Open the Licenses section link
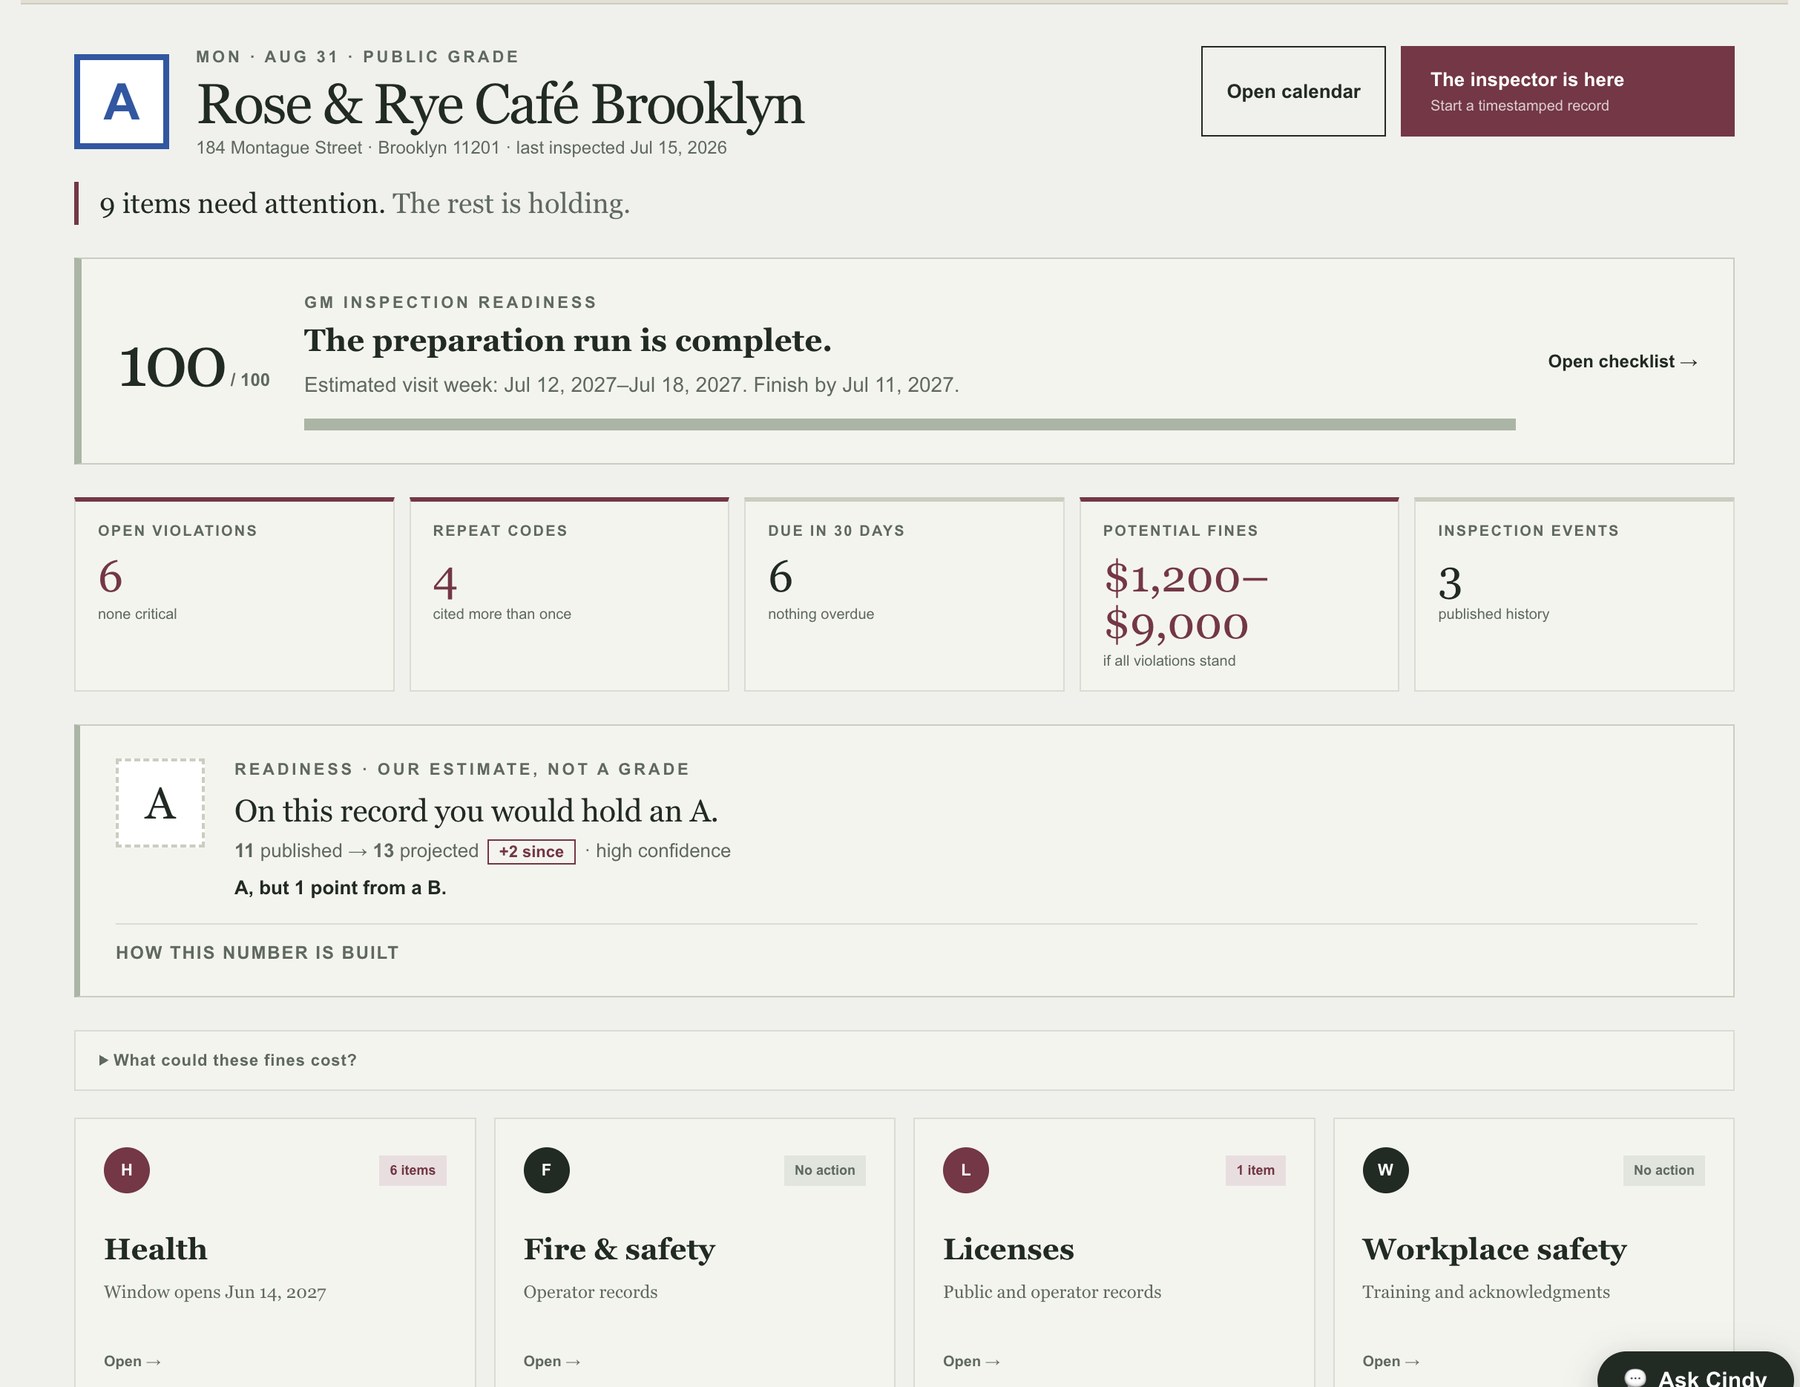This screenshot has height=1387, width=1800. [x=971, y=1361]
